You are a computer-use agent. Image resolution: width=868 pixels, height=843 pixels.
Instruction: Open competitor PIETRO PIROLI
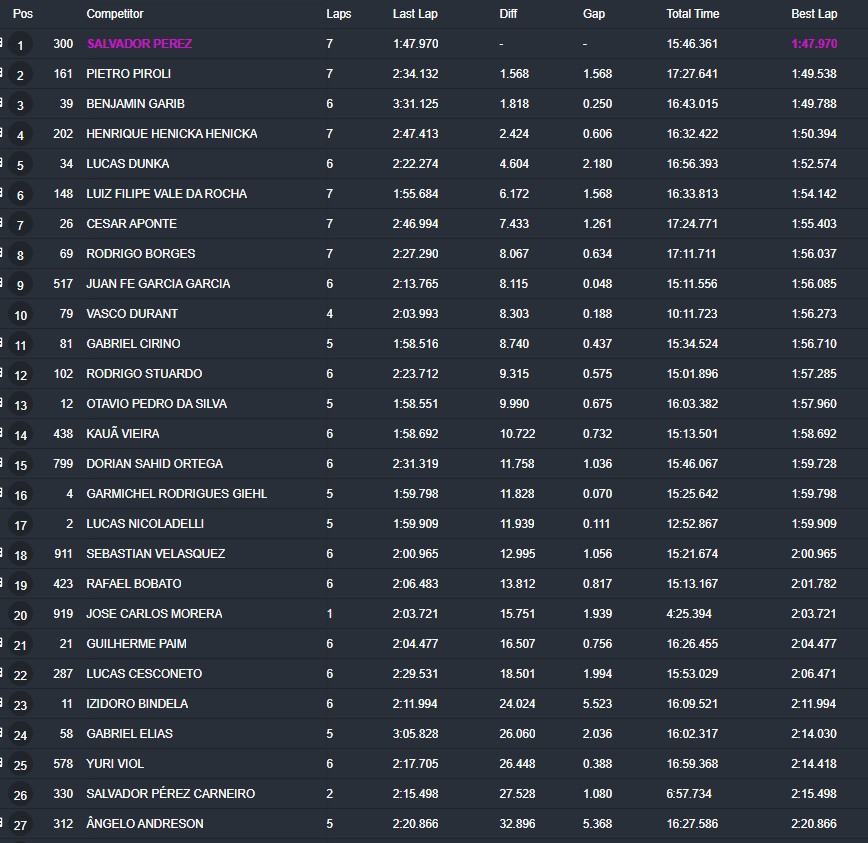coord(128,74)
